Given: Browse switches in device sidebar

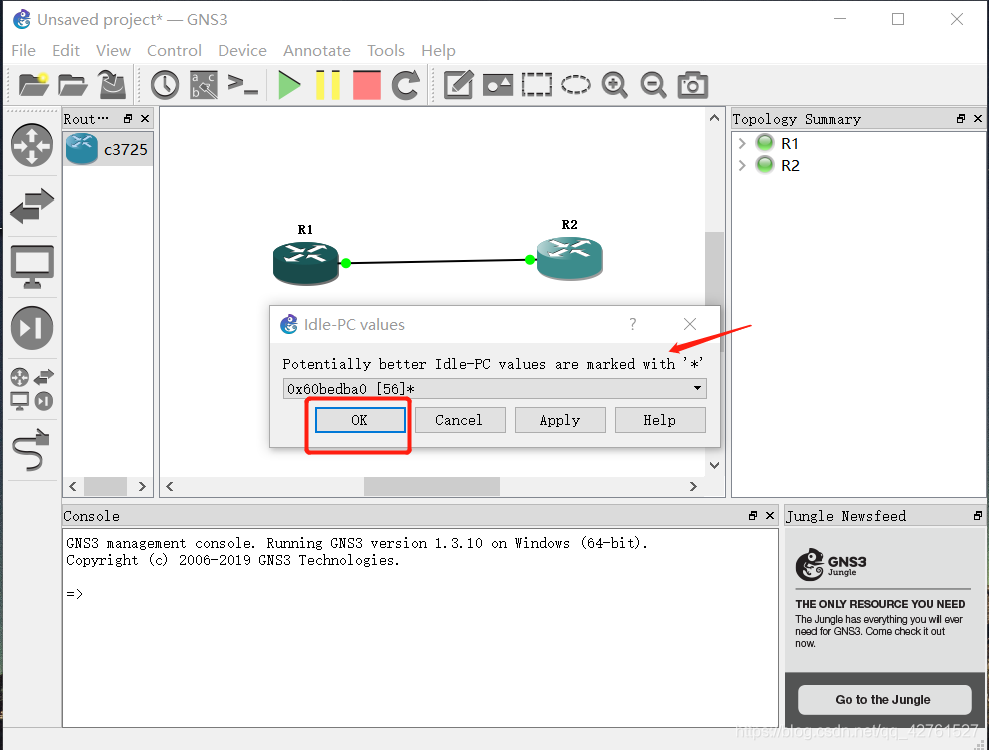Looking at the screenshot, I should pos(32,206).
